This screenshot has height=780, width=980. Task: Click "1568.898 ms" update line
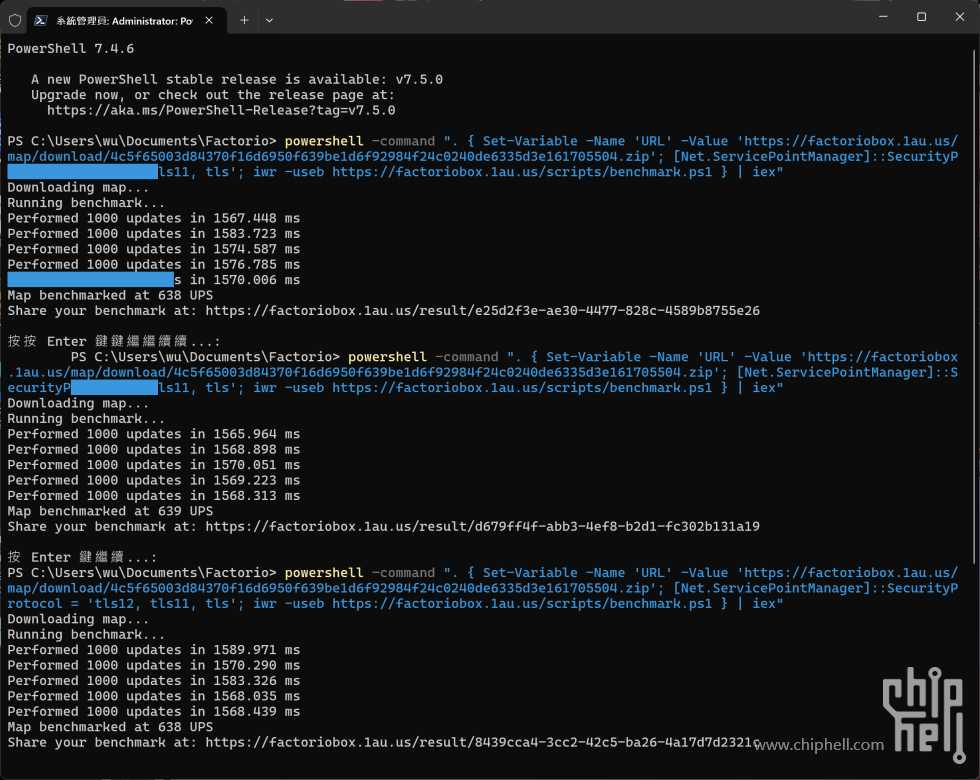click(154, 449)
